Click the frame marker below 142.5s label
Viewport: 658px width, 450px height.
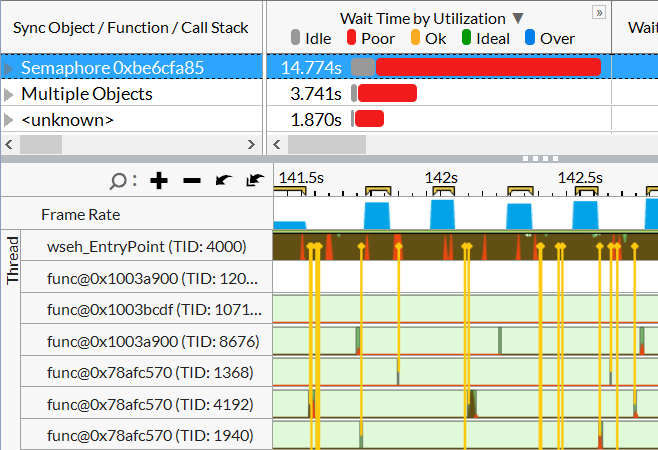point(586,191)
